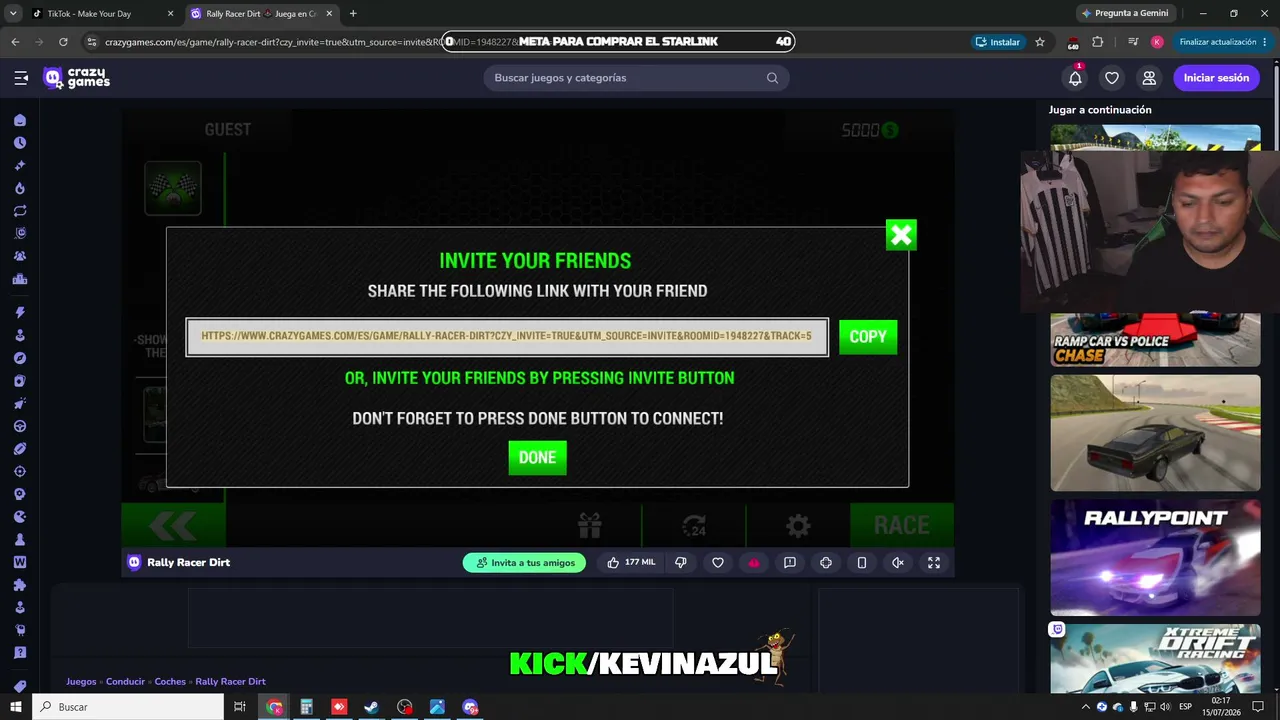1280x720 pixels.
Task: Open the Windows Start menu
Action: point(16,707)
